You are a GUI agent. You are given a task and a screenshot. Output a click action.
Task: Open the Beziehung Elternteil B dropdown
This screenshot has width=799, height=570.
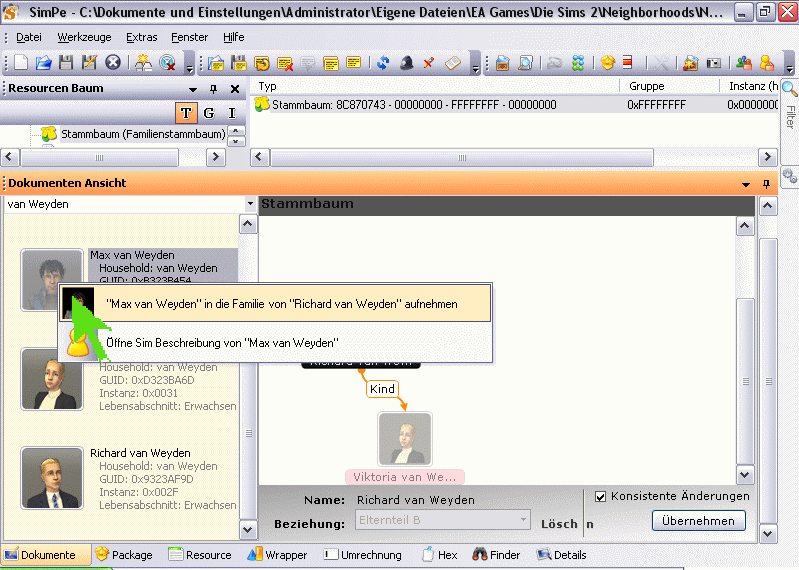pyautogui.click(x=523, y=520)
